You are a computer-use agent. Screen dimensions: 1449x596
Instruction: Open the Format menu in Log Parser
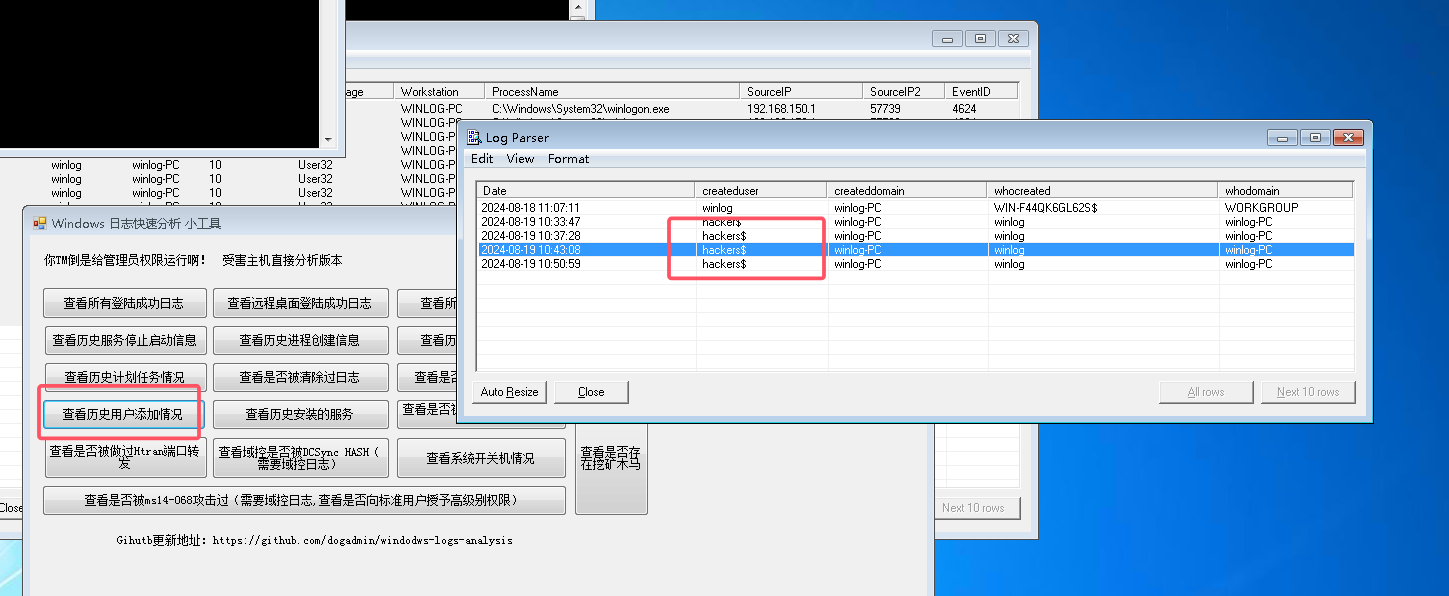coord(568,159)
